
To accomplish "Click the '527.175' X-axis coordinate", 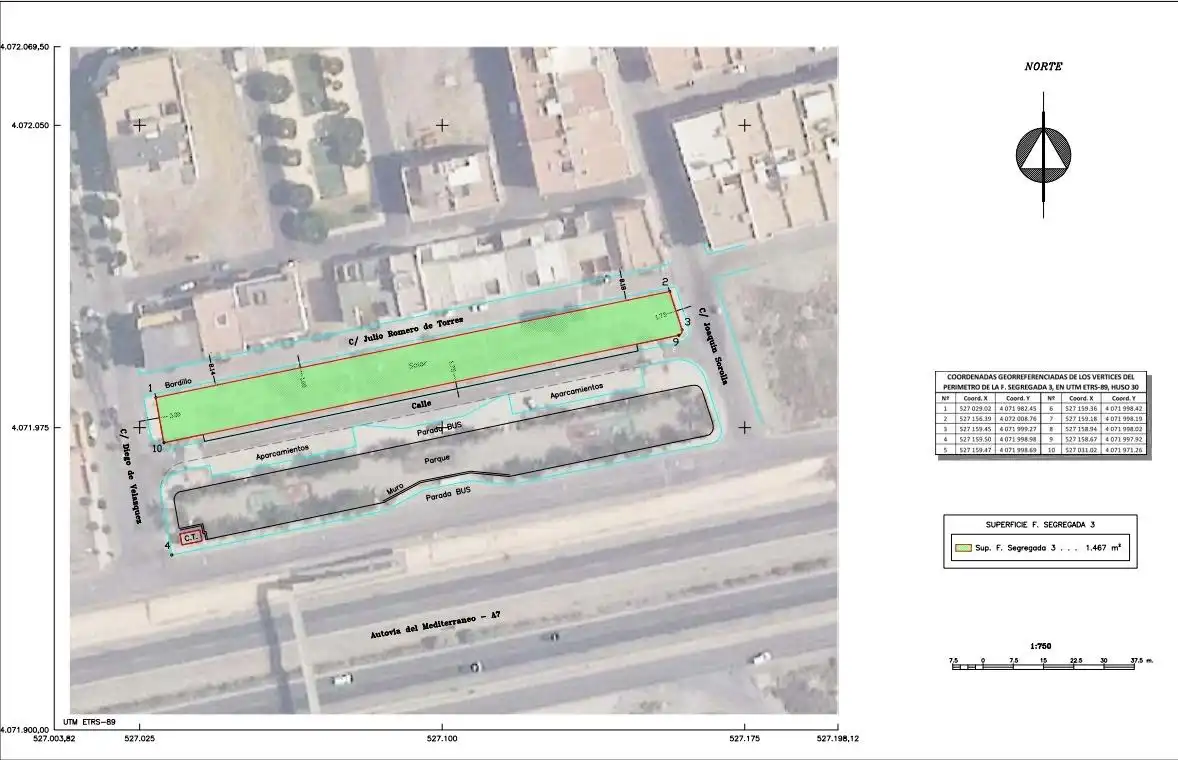I will coord(745,738).
